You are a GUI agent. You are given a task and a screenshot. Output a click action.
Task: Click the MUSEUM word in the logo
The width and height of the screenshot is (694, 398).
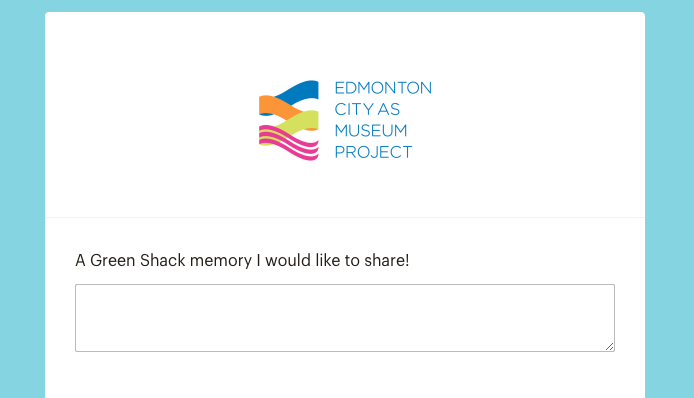click(370, 131)
